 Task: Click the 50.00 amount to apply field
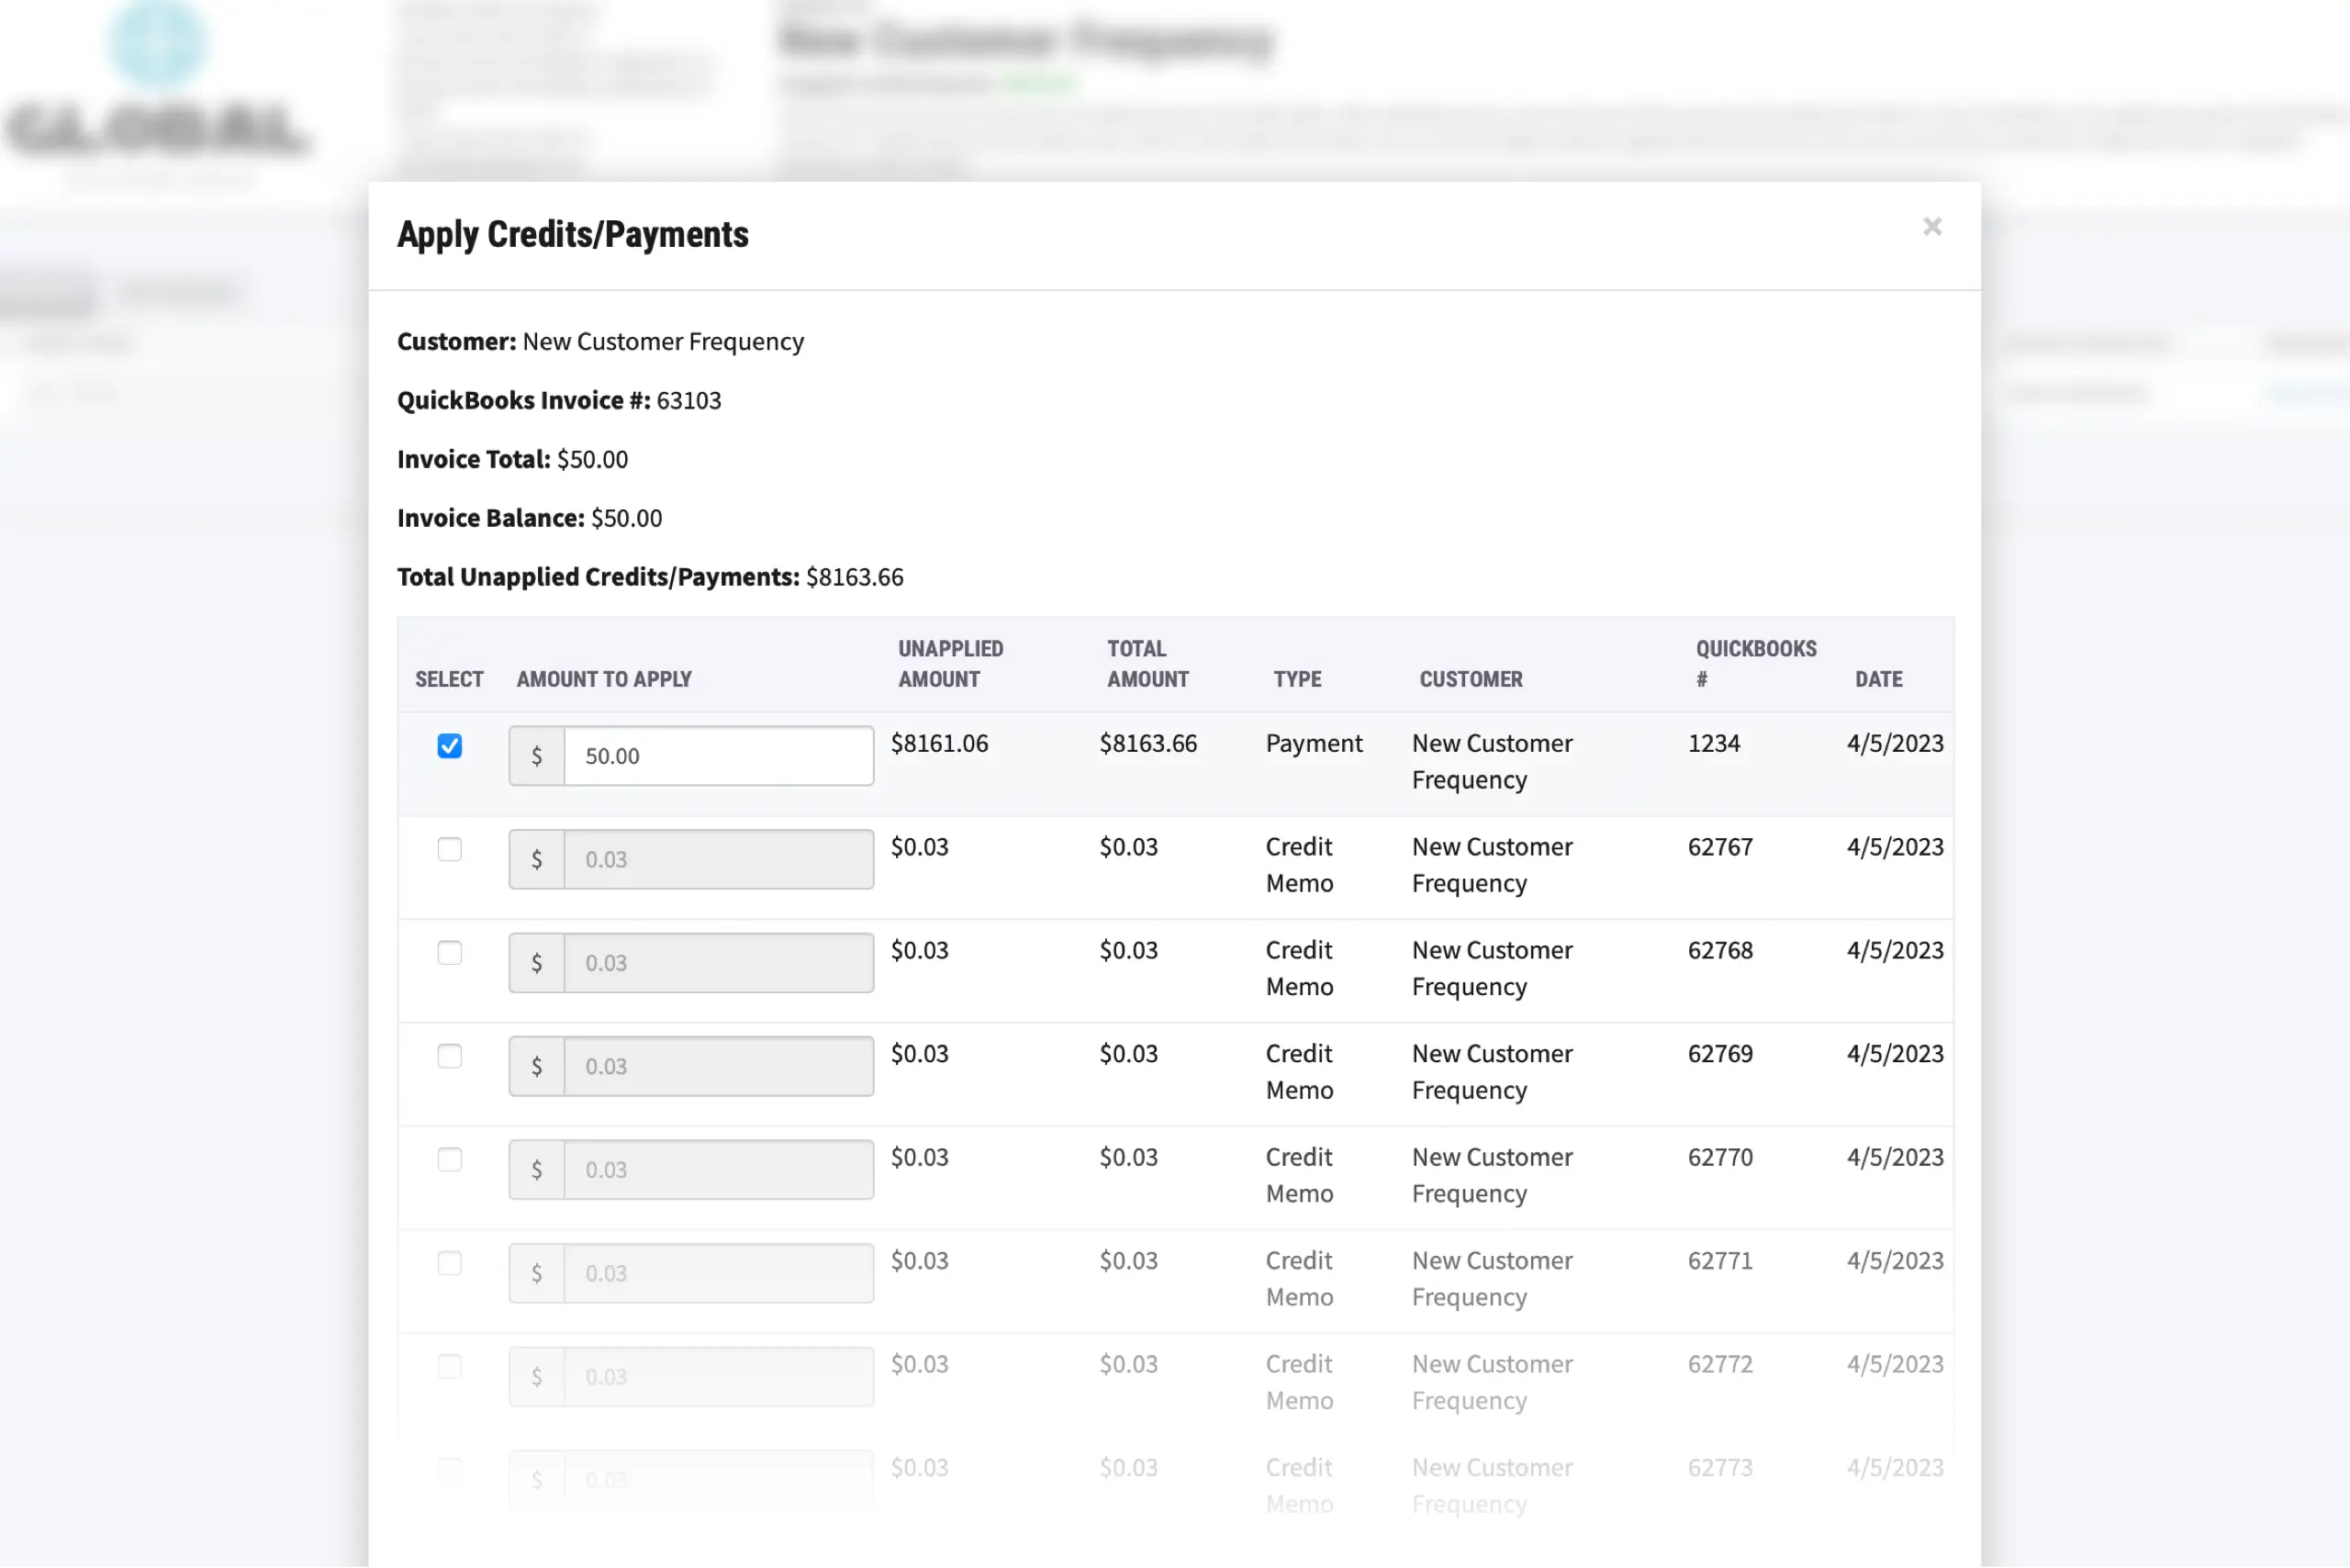tap(718, 756)
